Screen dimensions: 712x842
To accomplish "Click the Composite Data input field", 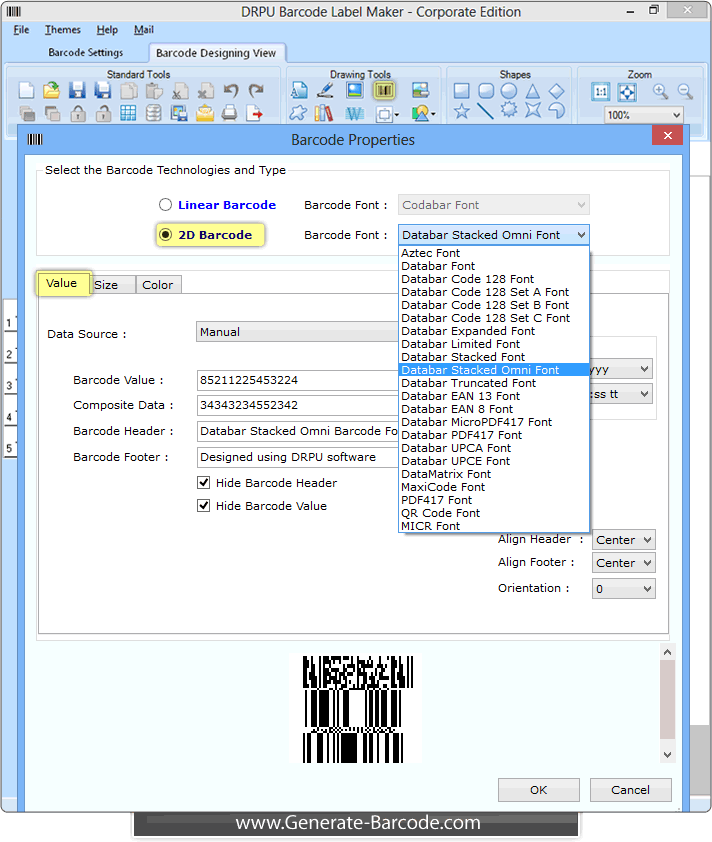I will tap(297, 405).
